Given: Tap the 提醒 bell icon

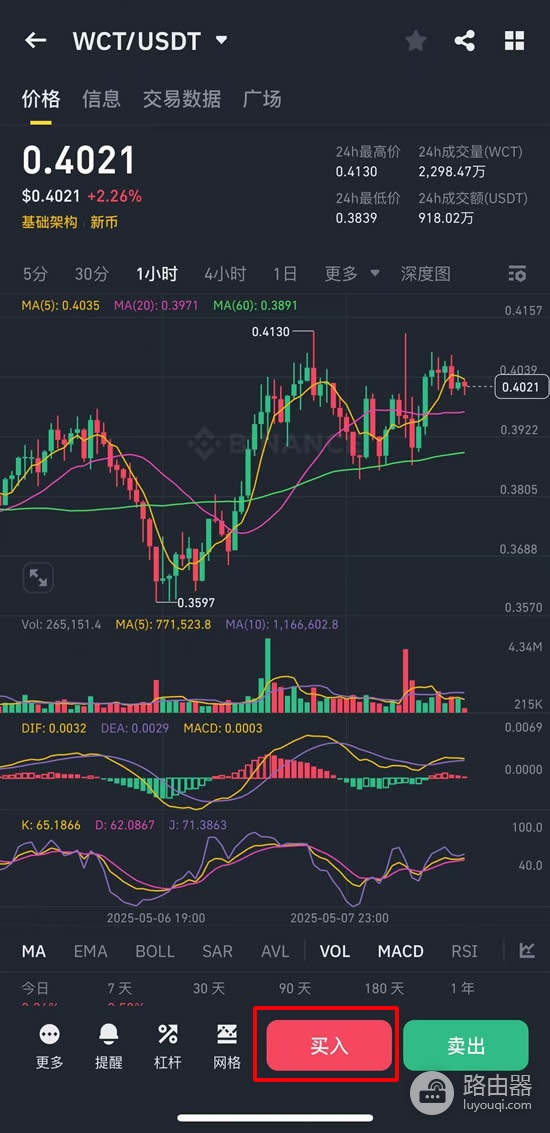Looking at the screenshot, I should click(x=108, y=1034).
